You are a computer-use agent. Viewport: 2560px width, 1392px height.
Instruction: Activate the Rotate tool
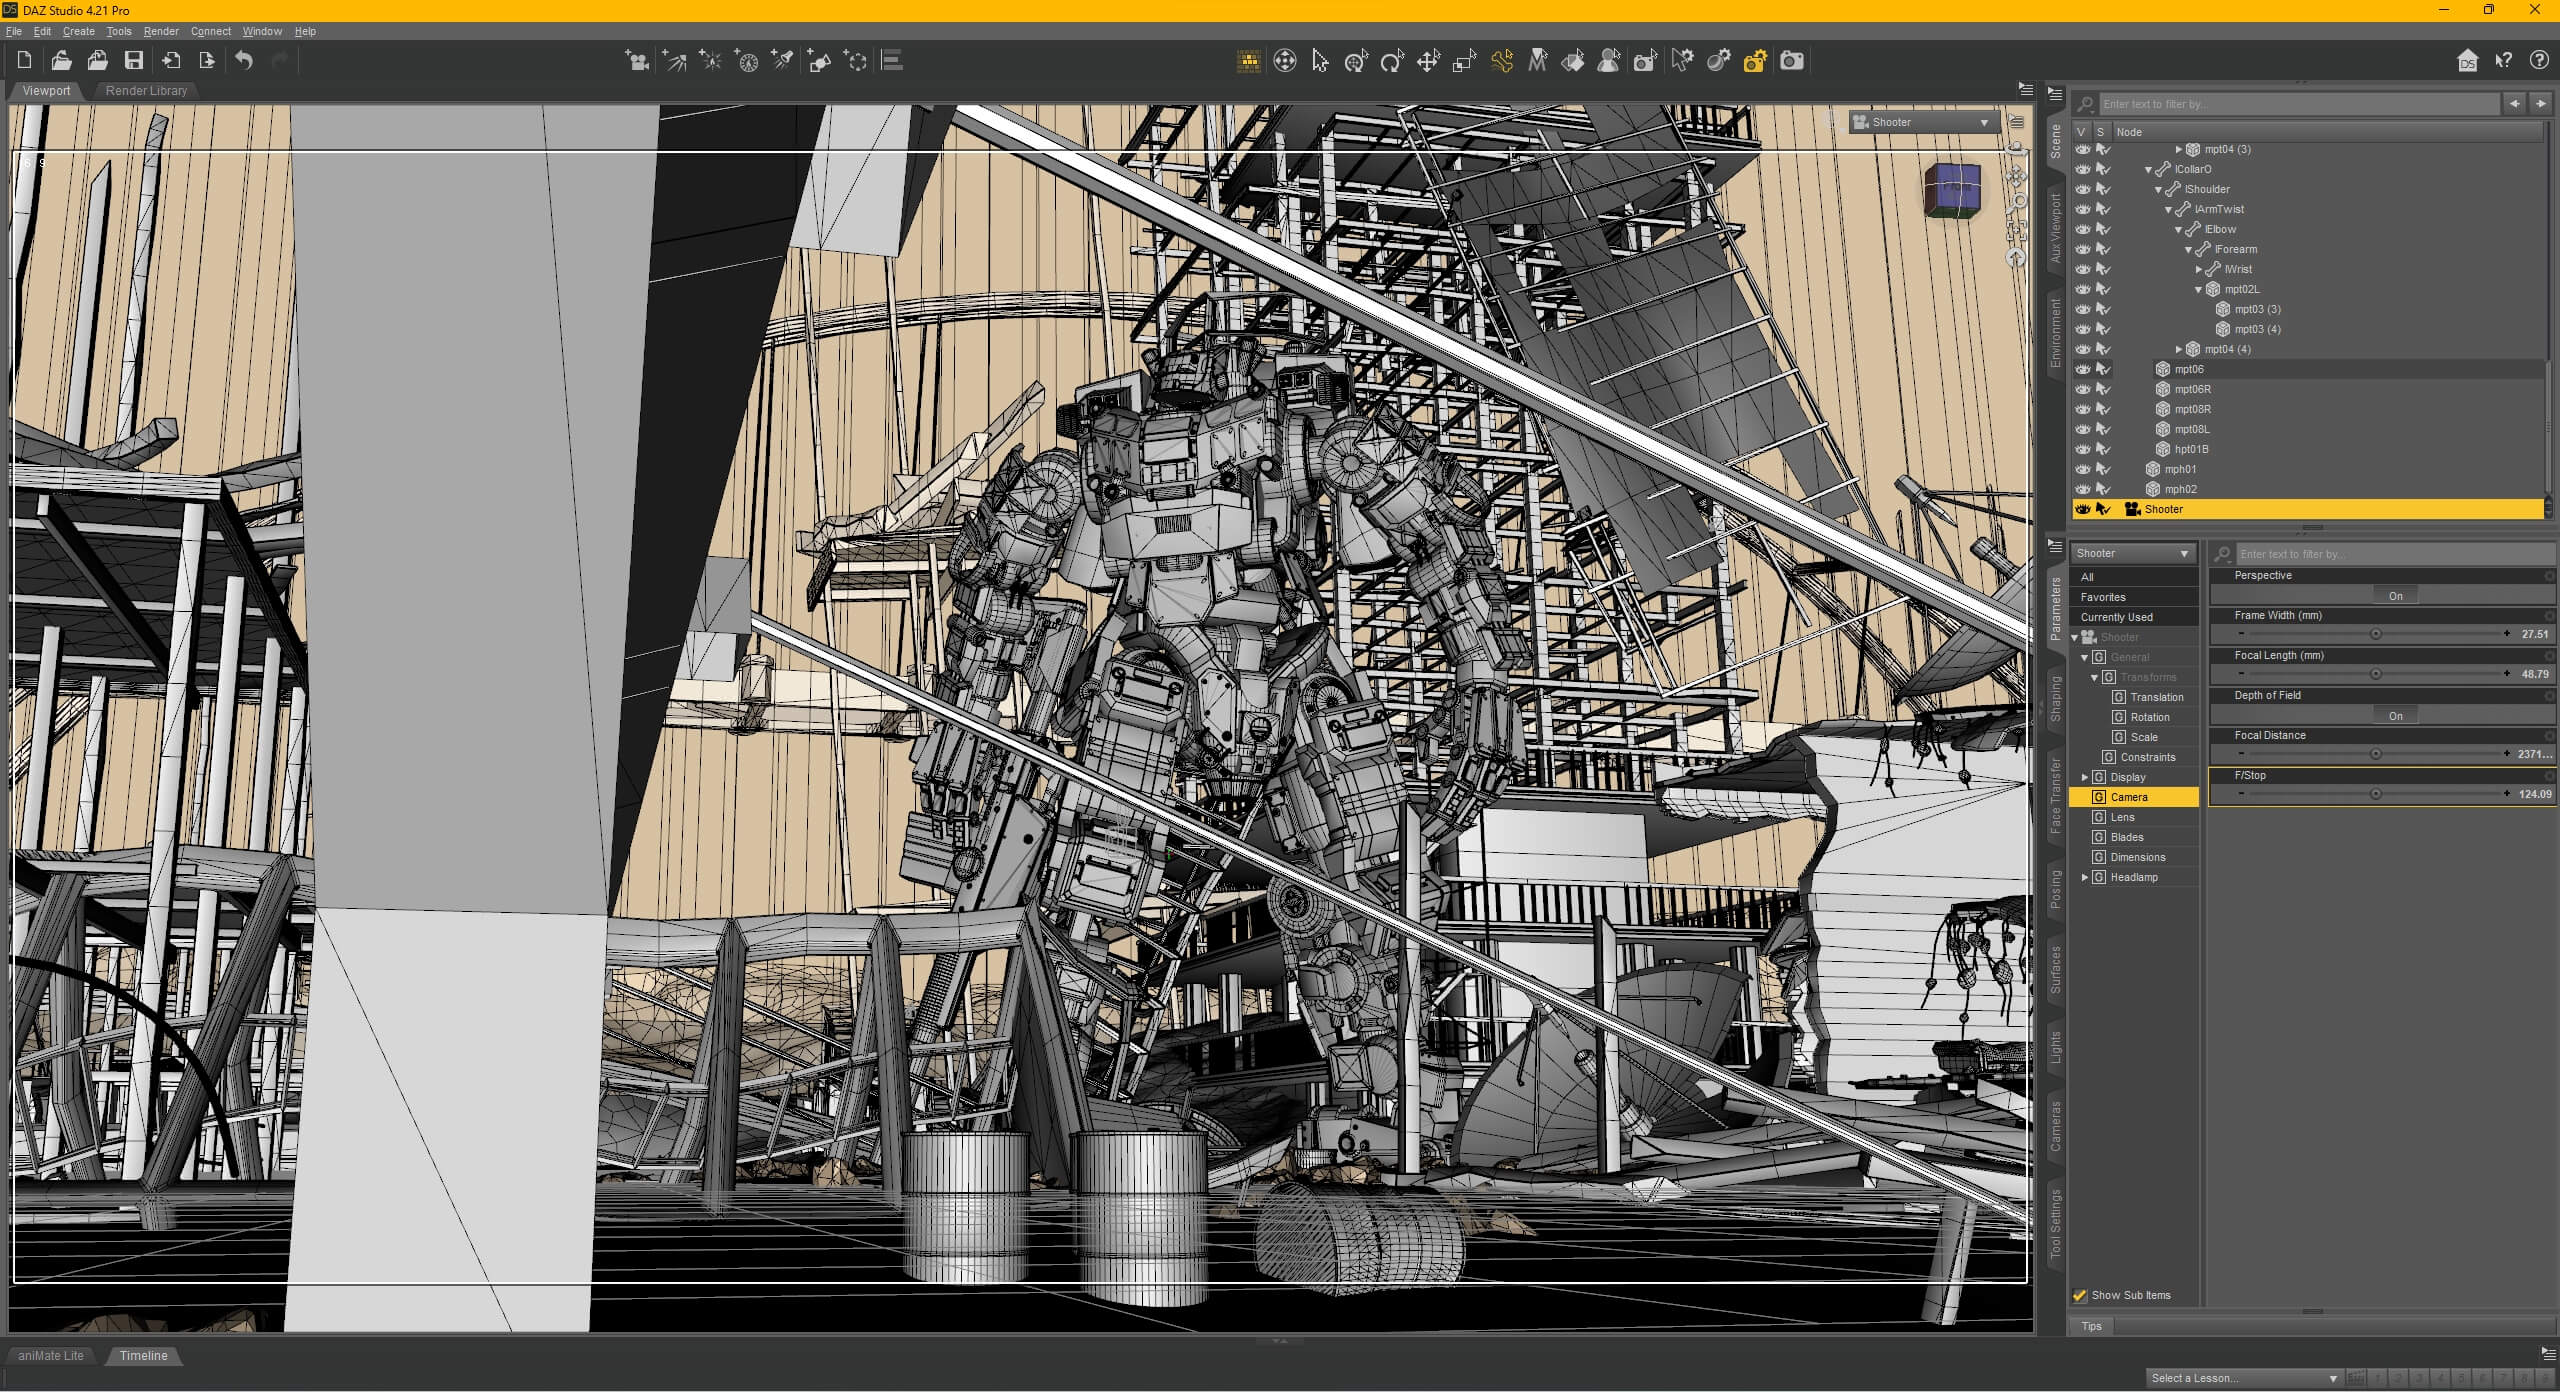1392,61
